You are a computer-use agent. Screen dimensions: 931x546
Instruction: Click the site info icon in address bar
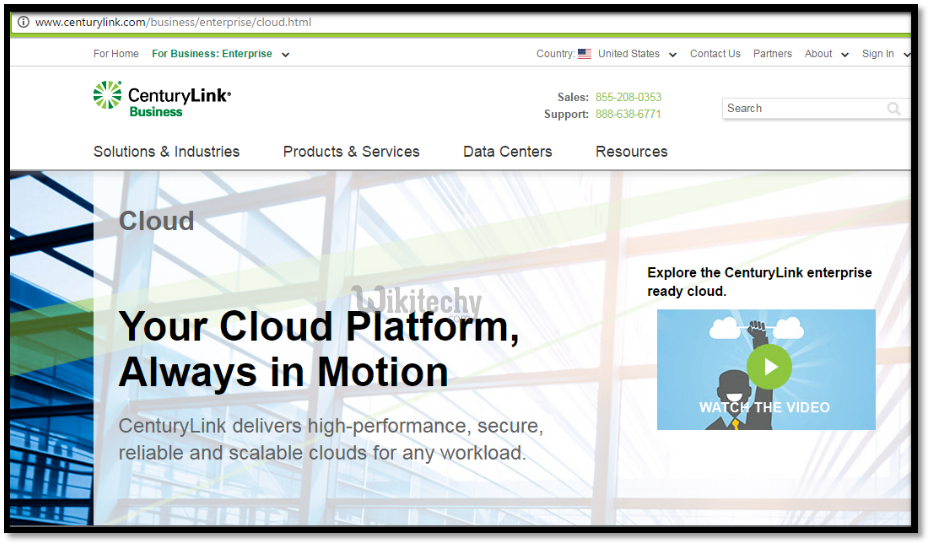click(23, 22)
